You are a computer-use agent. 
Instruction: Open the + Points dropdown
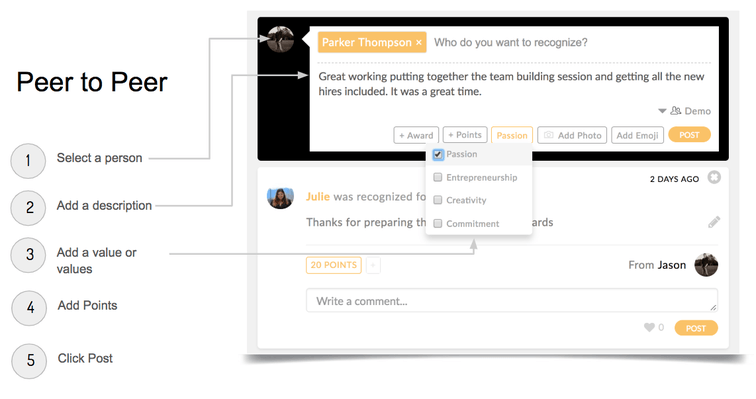click(x=465, y=135)
